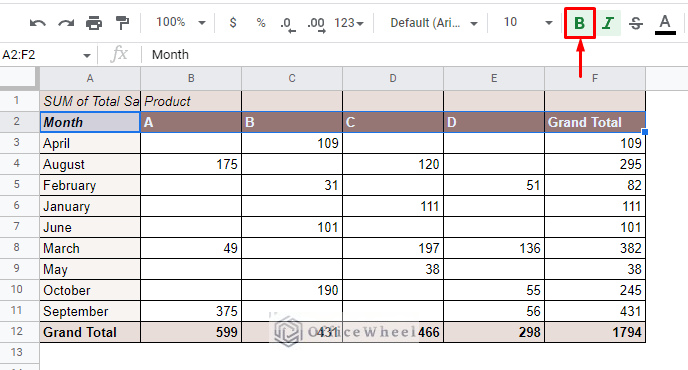Select row 12 header
The image size is (688, 370).
point(17,332)
